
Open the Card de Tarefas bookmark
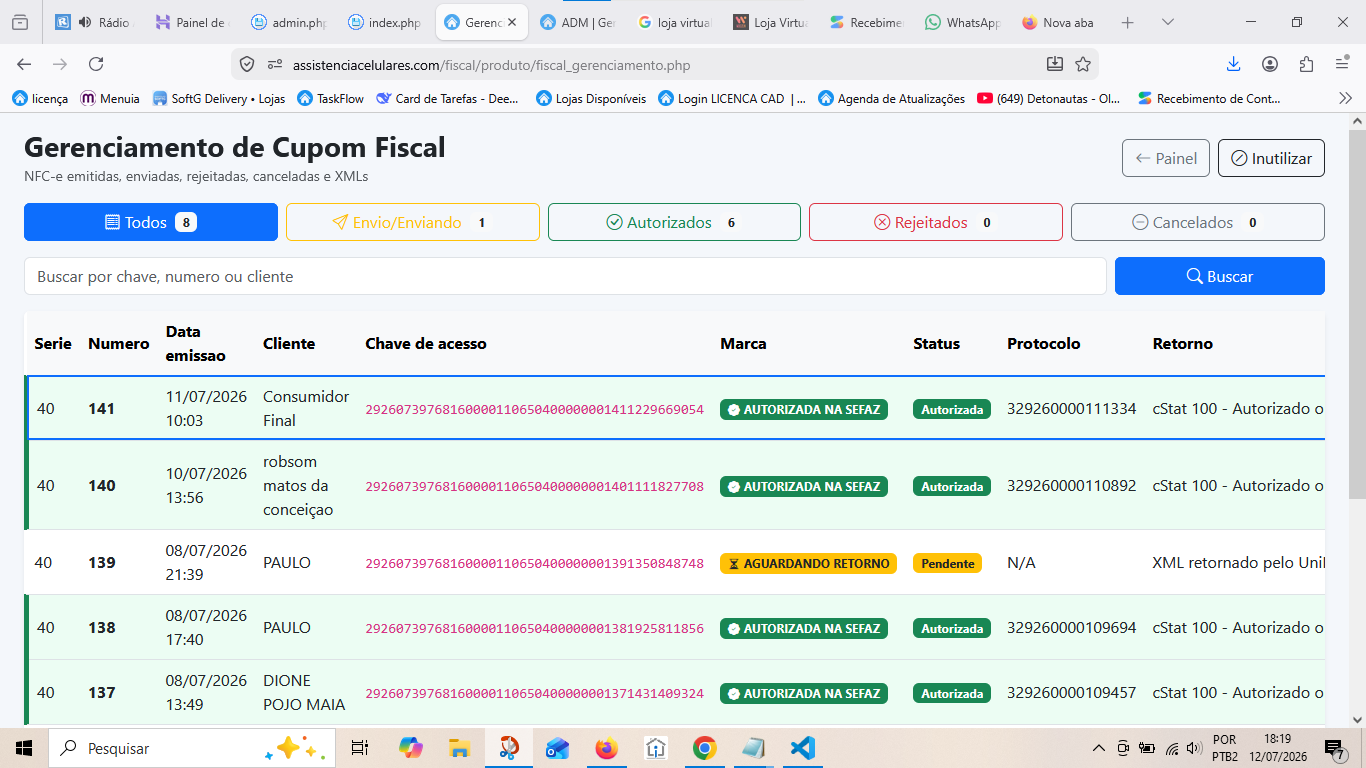click(448, 98)
